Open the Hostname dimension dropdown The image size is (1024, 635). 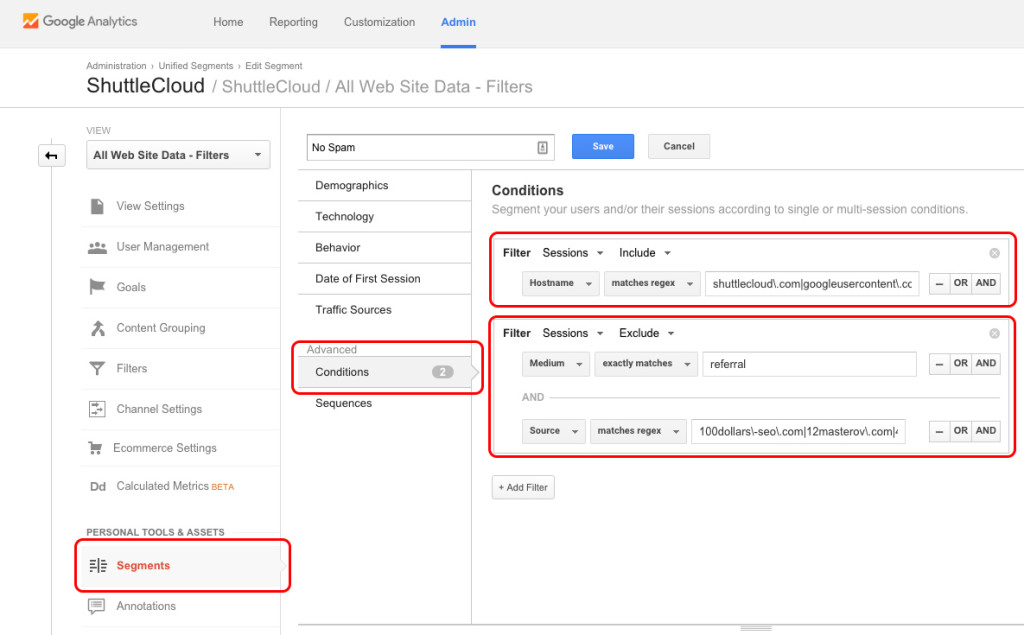point(560,284)
